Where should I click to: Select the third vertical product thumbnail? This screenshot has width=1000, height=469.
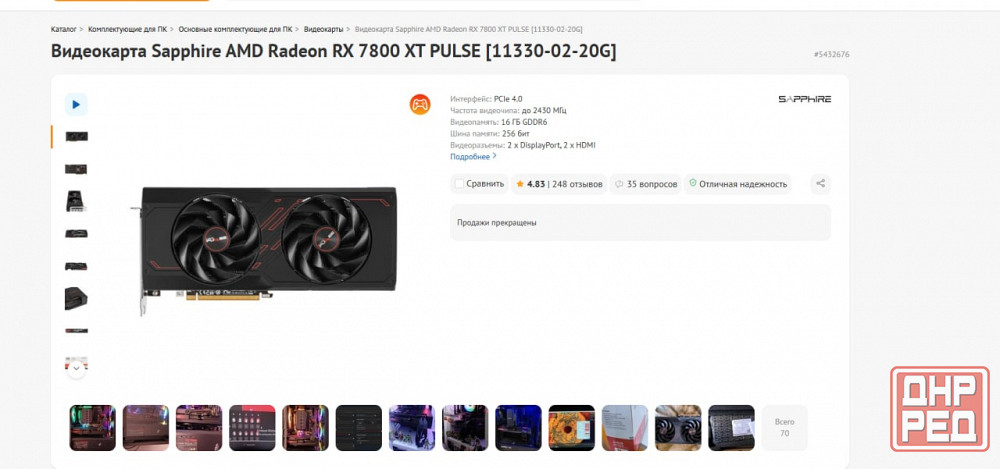pyautogui.click(x=76, y=201)
